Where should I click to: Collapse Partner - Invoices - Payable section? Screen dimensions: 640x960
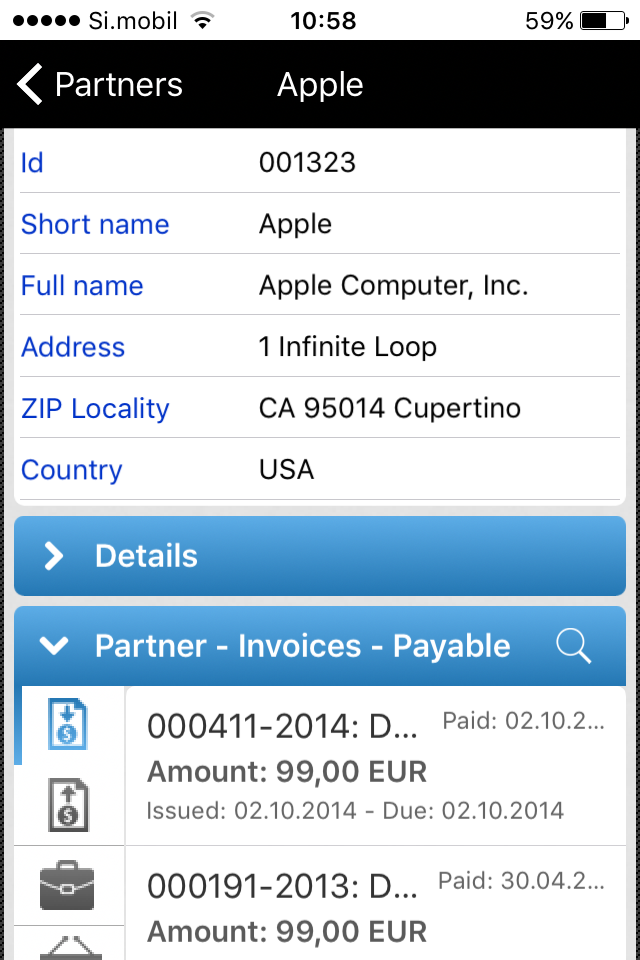click(x=54, y=645)
